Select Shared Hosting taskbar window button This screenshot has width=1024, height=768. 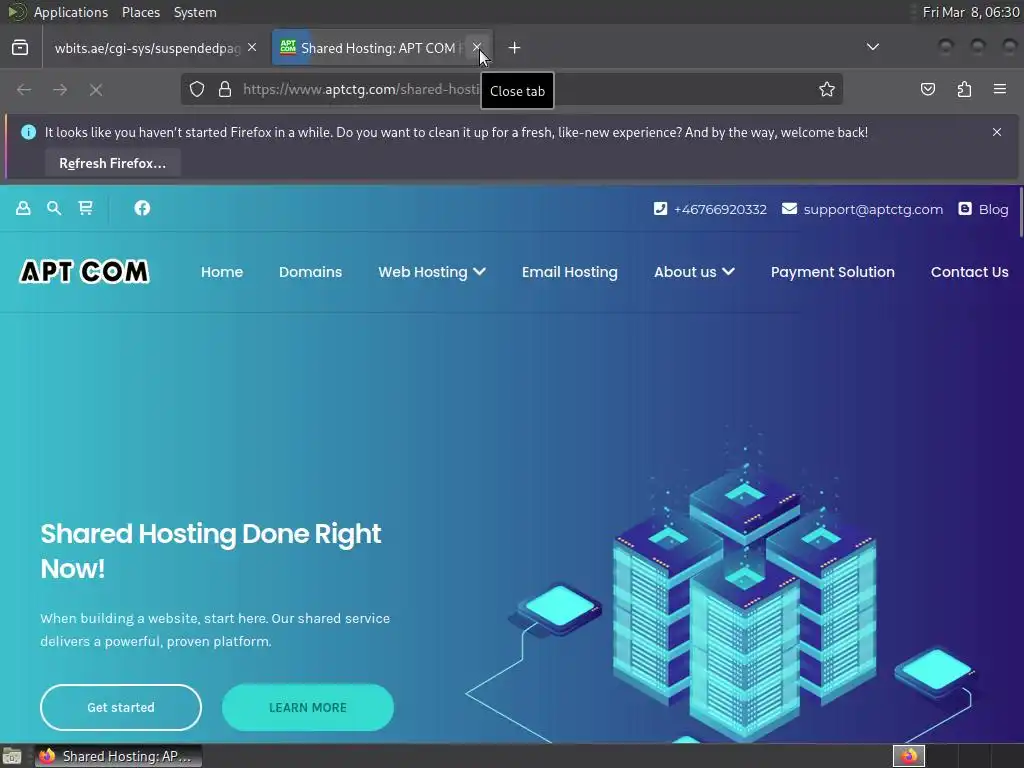pos(118,756)
